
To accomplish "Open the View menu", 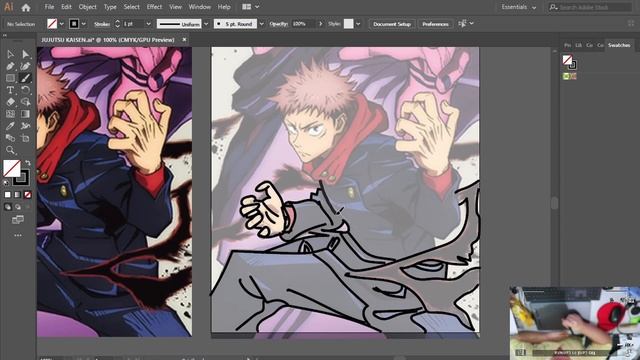I will (176, 7).
